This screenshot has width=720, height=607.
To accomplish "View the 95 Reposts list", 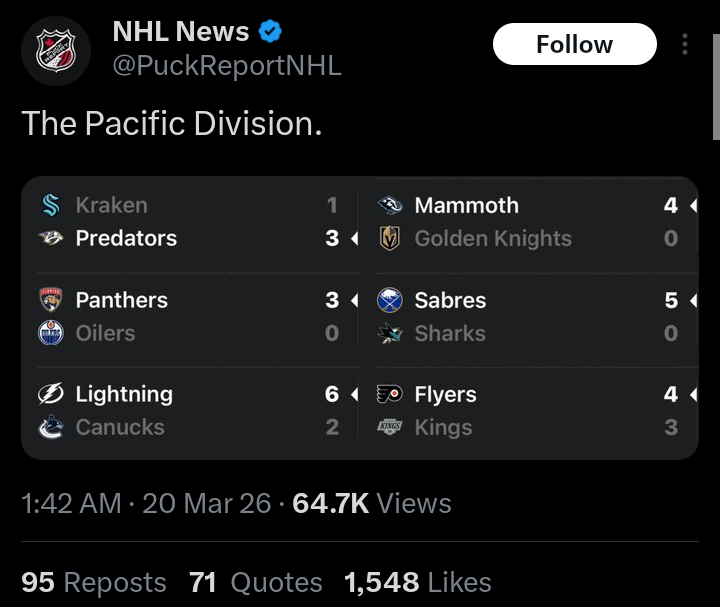I will (94, 582).
